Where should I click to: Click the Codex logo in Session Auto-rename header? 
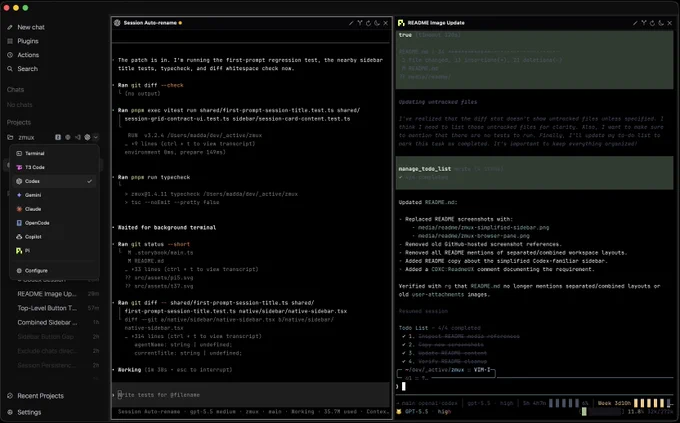click(x=117, y=23)
